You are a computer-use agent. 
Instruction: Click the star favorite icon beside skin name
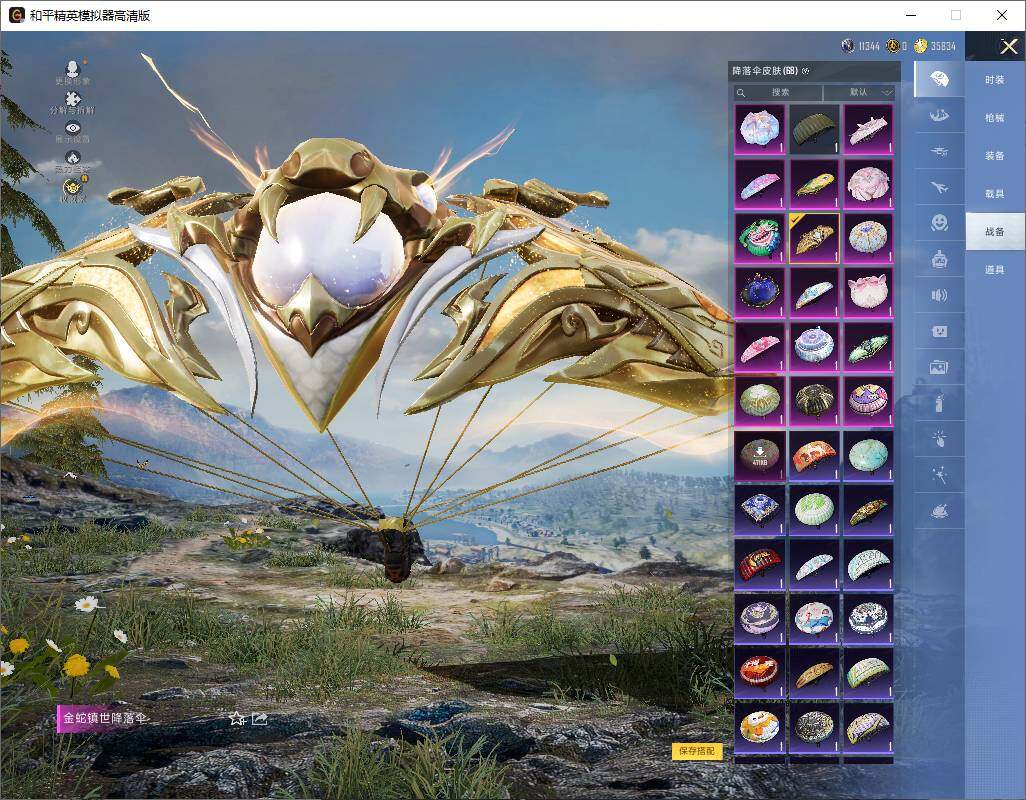point(237,719)
